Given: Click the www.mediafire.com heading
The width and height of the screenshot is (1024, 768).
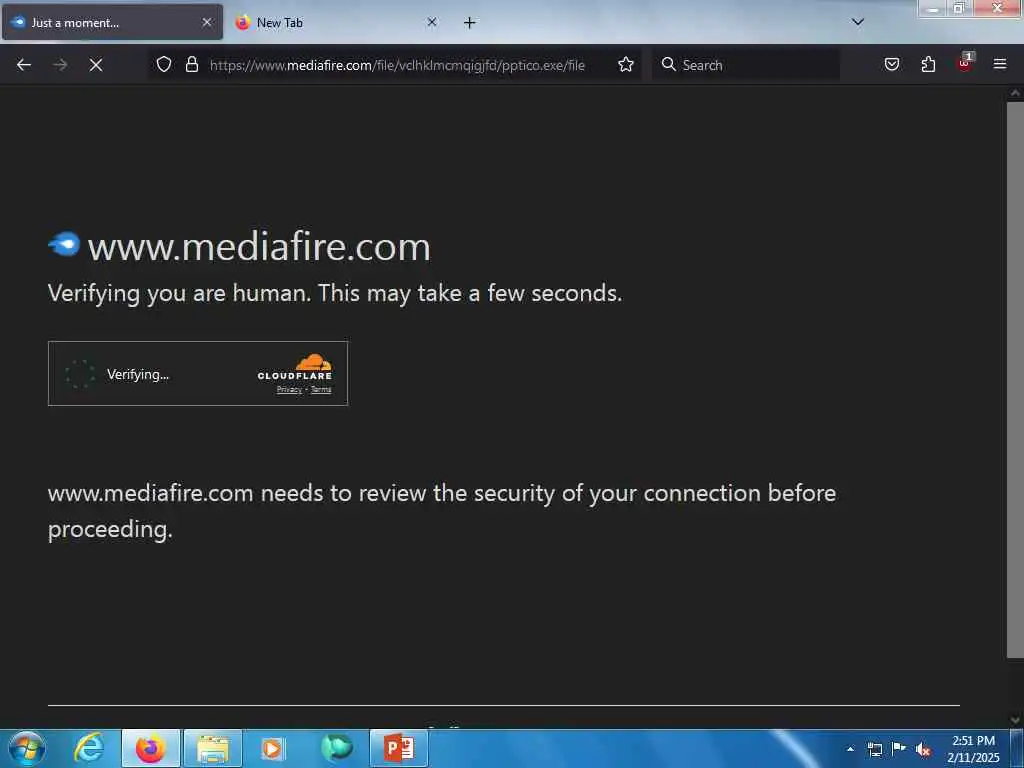Looking at the screenshot, I should pyautogui.click(x=259, y=247).
